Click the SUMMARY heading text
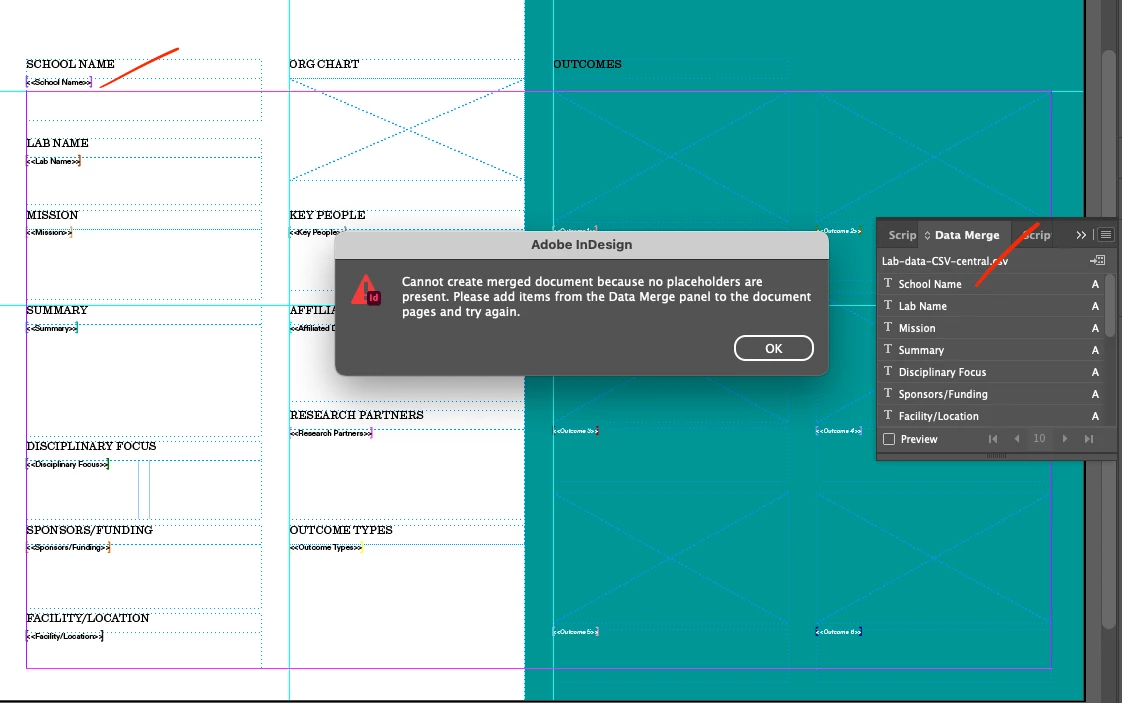This screenshot has width=1122, height=703. 57,310
